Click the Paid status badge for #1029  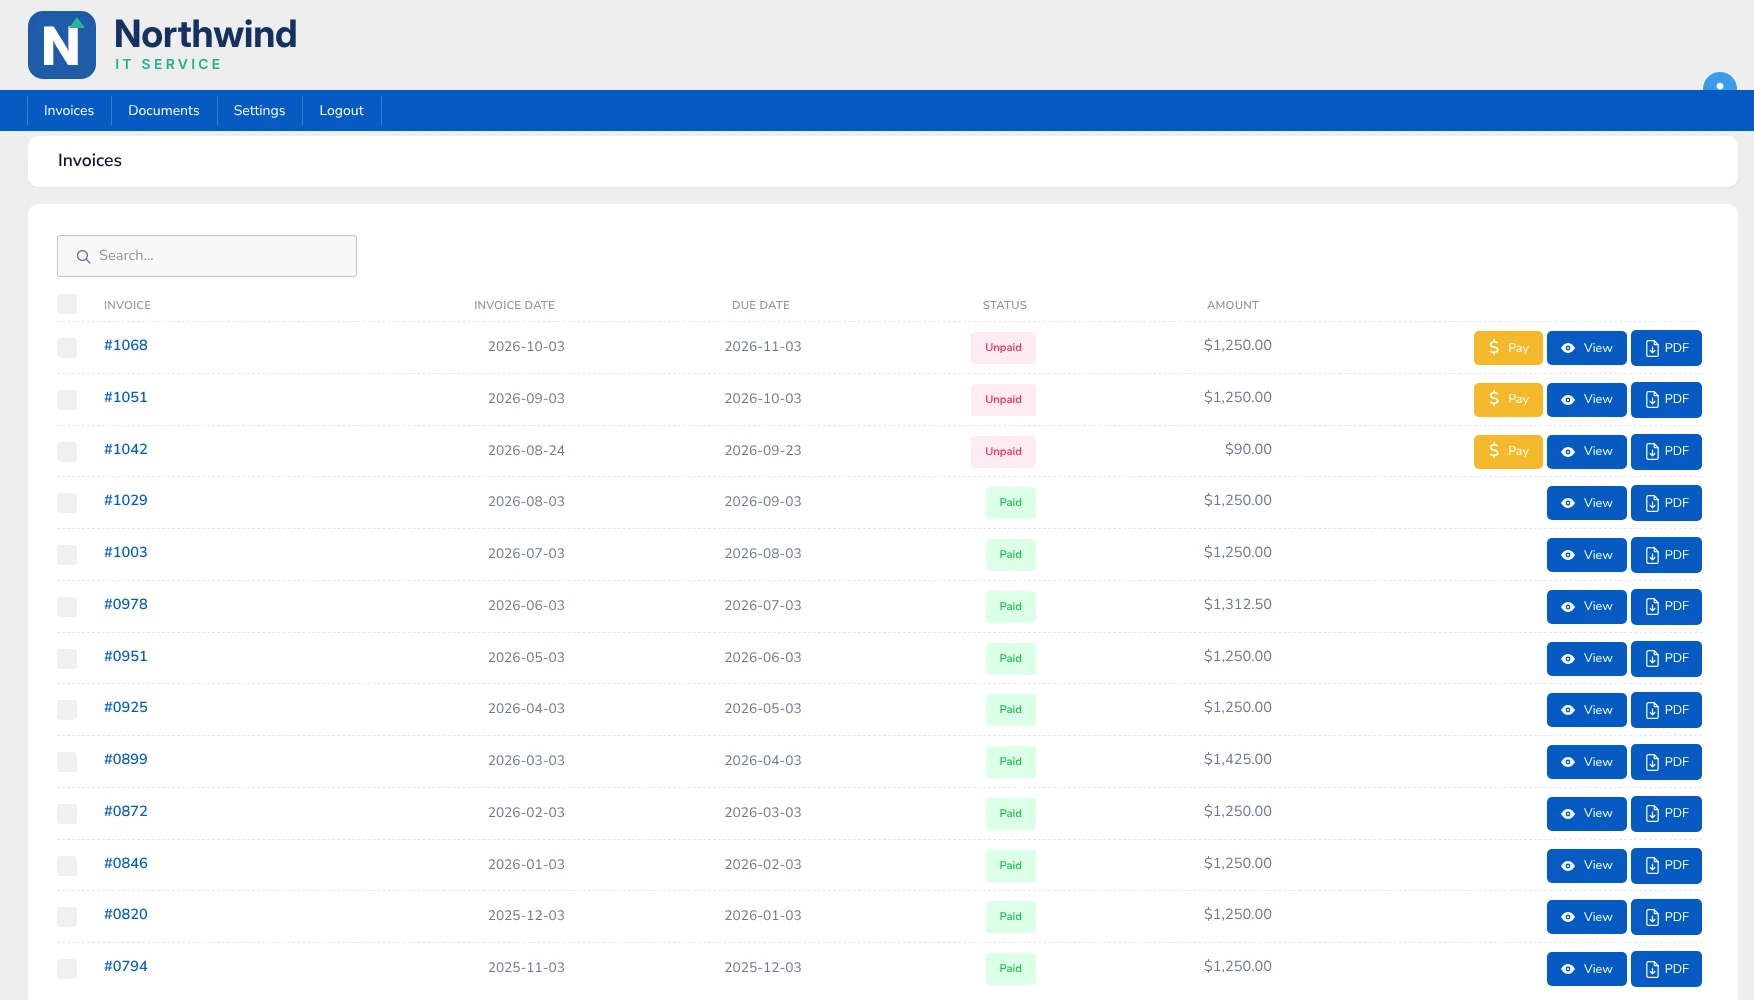1010,503
